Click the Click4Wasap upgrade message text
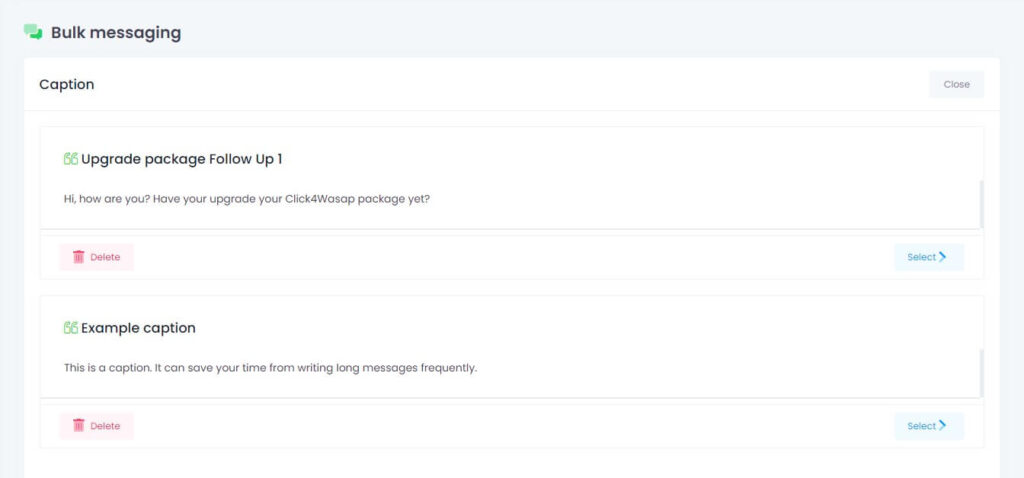 tap(247, 200)
